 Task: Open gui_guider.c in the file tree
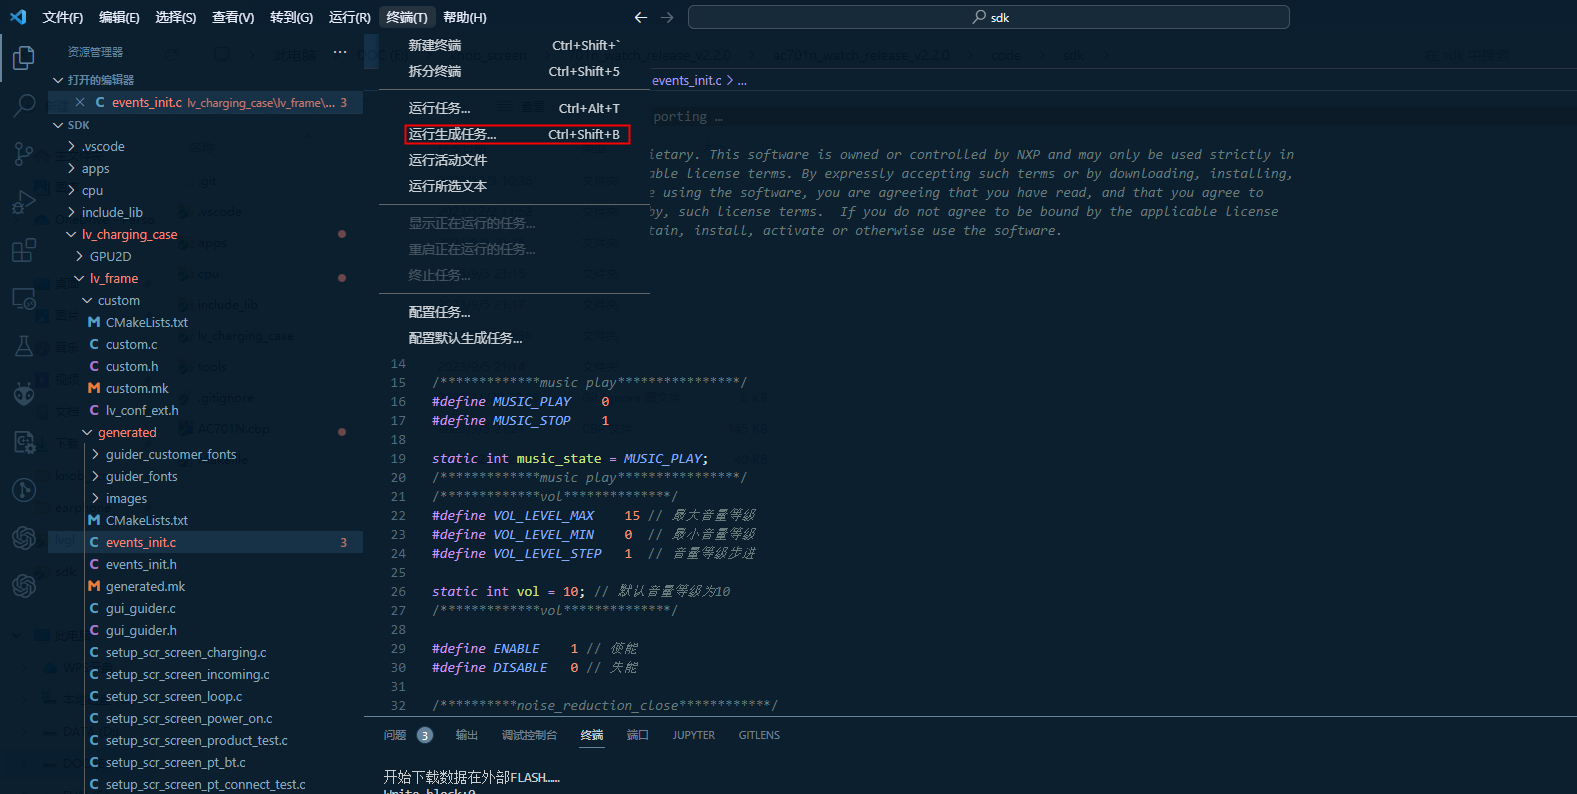point(141,608)
